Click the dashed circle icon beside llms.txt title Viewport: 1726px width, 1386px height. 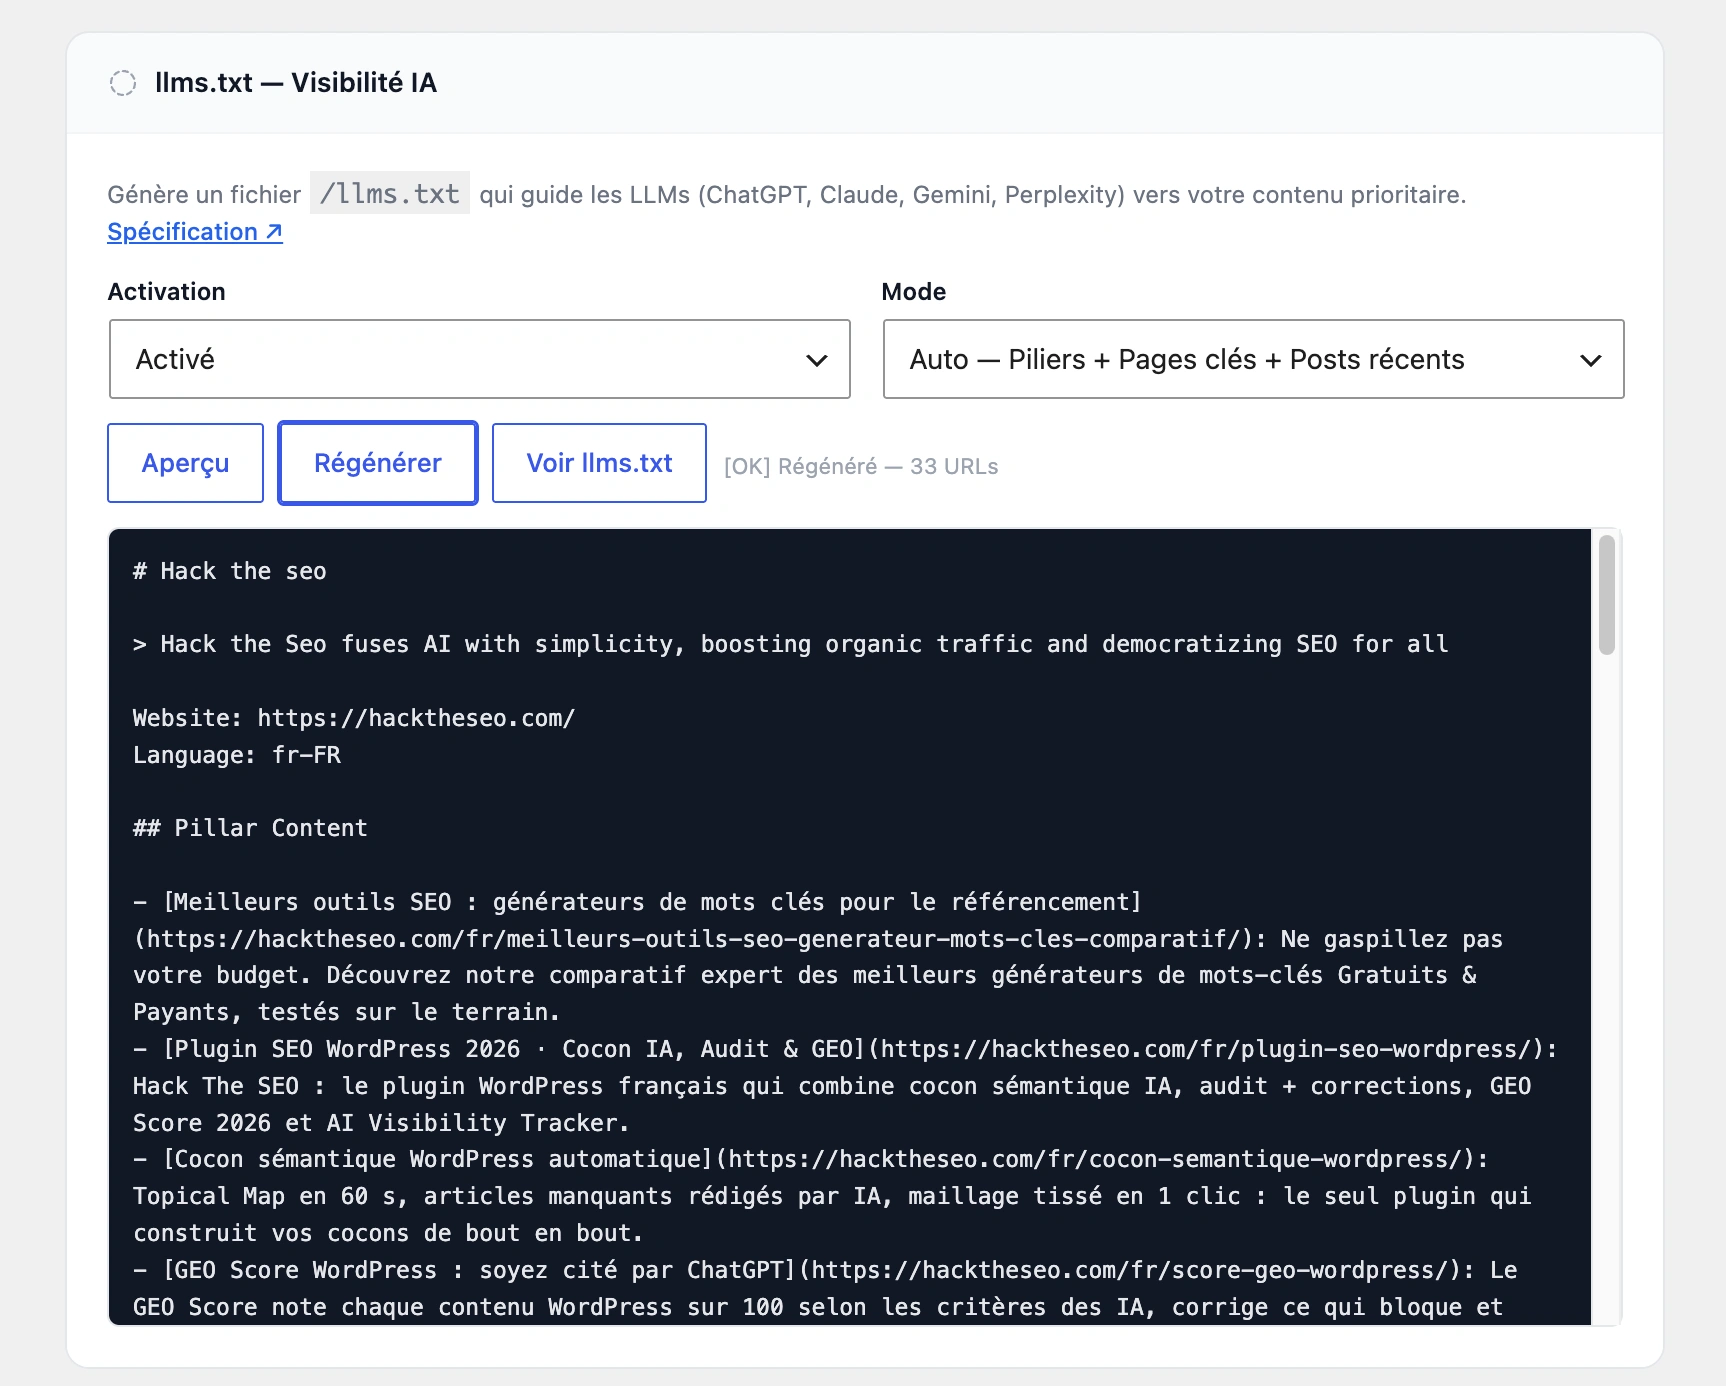click(123, 83)
